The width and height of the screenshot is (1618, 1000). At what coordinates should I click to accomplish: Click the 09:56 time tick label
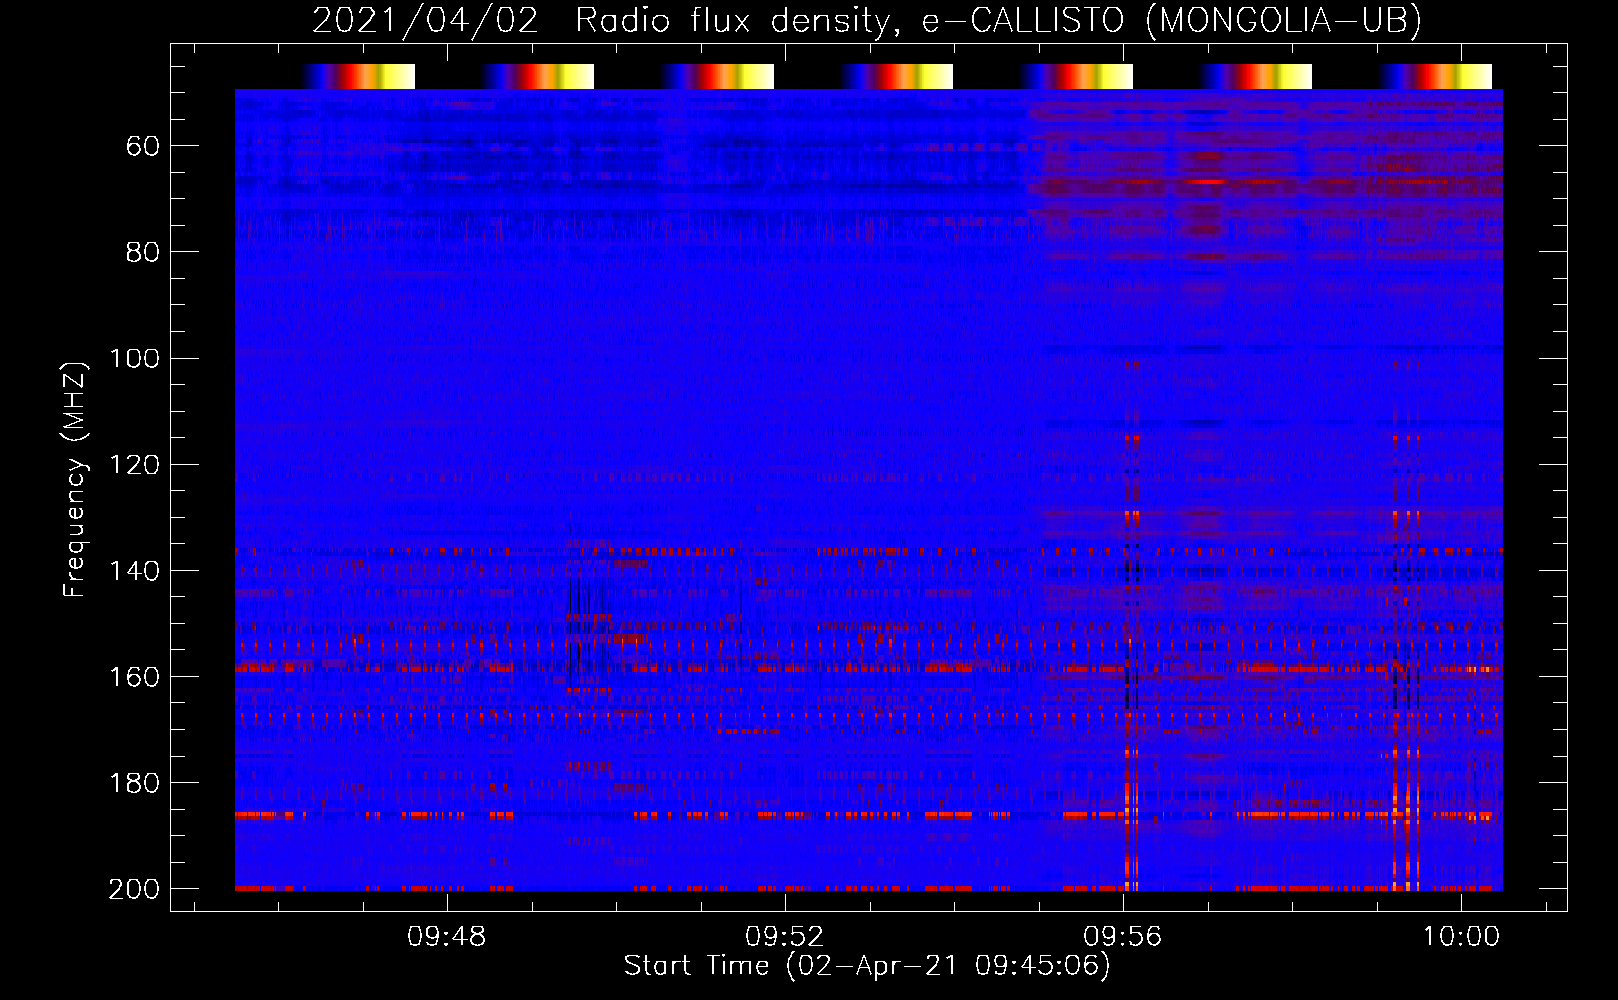(1123, 936)
